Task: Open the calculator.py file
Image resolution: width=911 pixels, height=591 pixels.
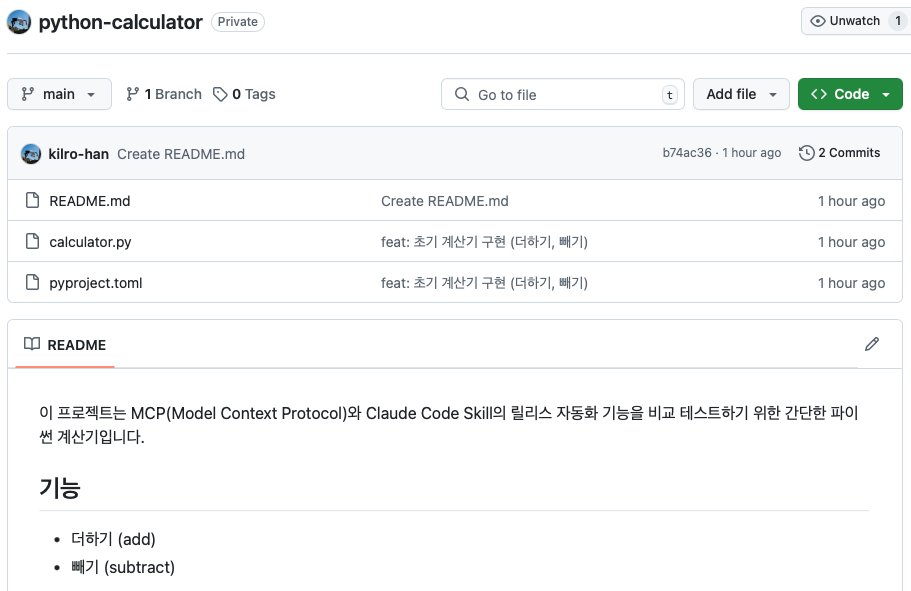Action: click(90, 242)
